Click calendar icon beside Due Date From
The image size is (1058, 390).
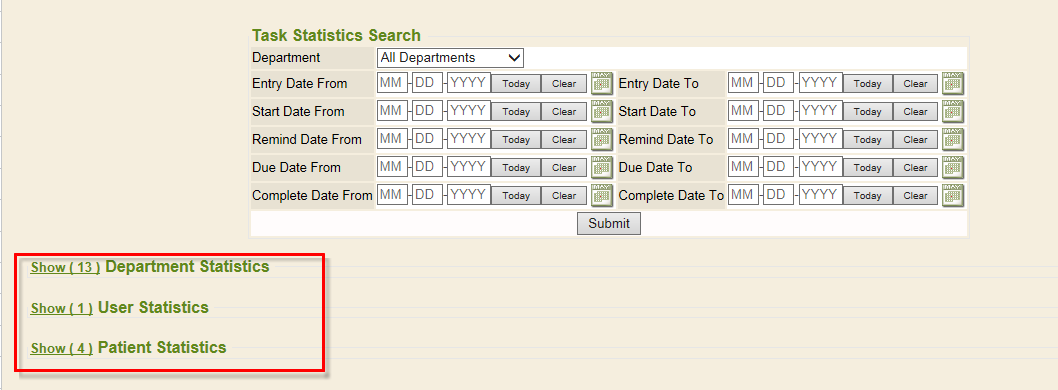602,167
